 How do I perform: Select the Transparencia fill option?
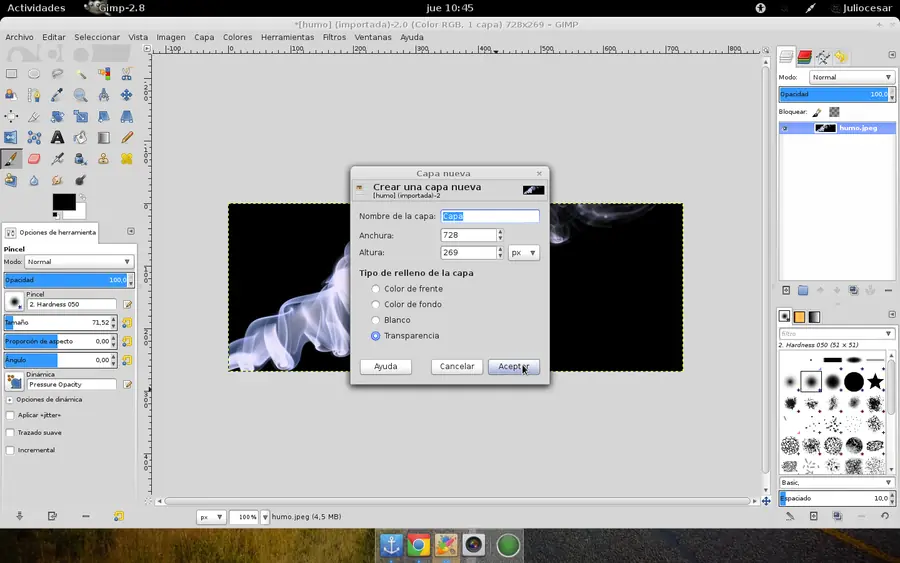click(376, 336)
